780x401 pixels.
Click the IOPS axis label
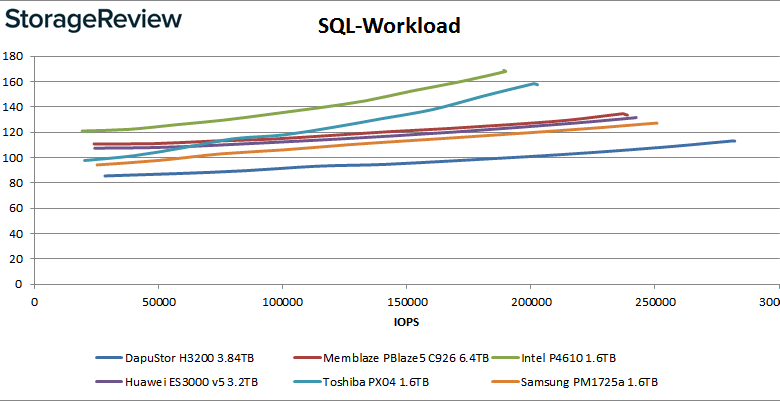(x=406, y=322)
